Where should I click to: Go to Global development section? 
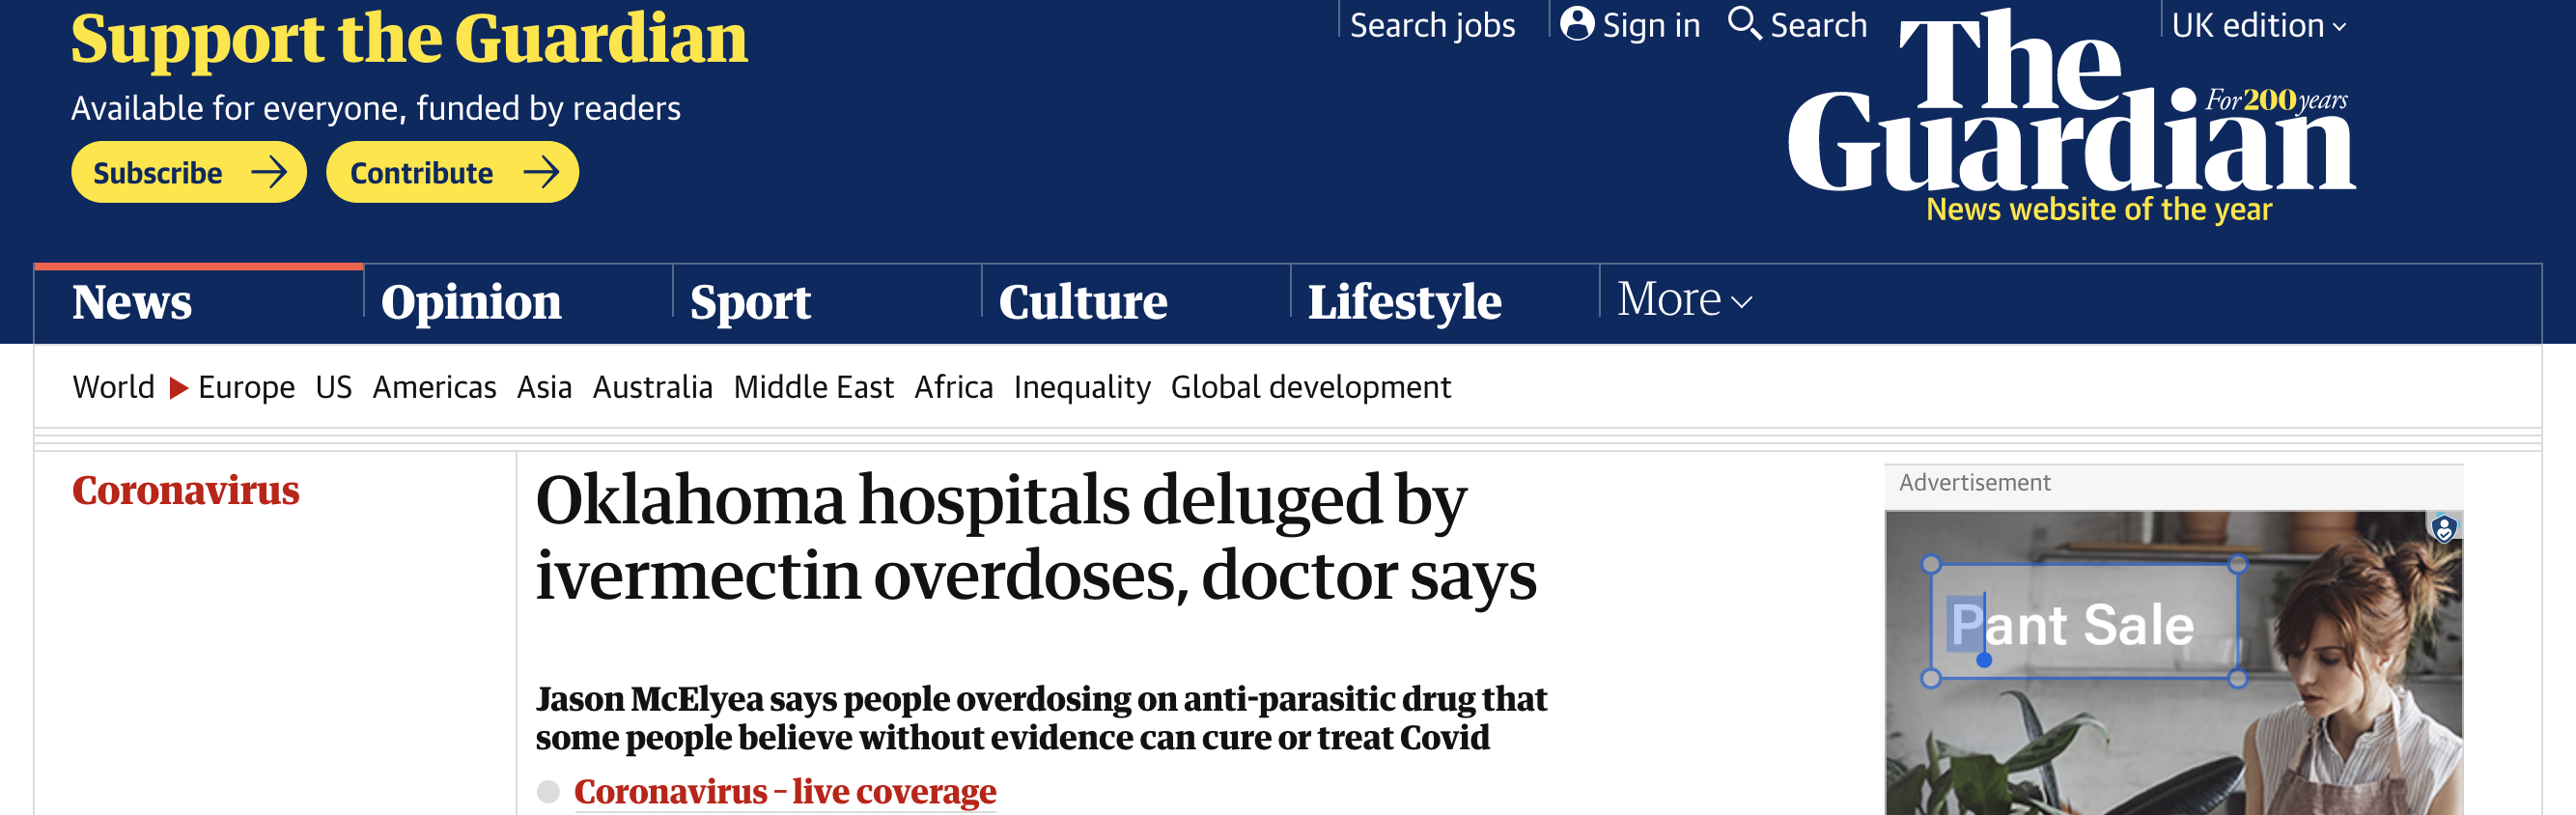pos(1310,388)
